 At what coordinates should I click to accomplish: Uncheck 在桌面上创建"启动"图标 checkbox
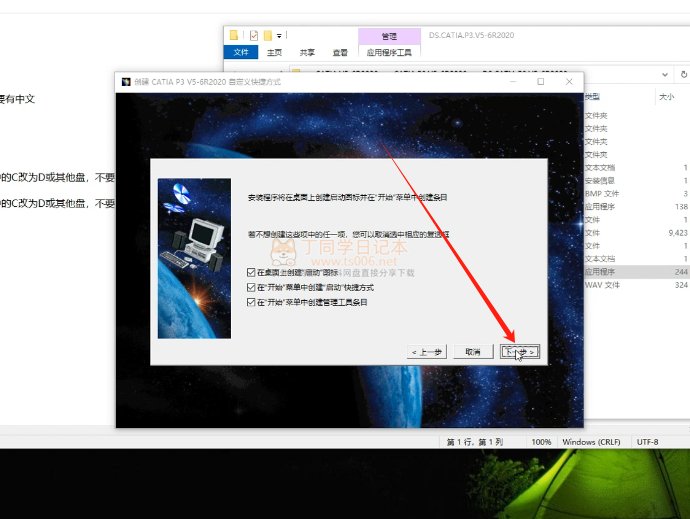(x=251, y=272)
